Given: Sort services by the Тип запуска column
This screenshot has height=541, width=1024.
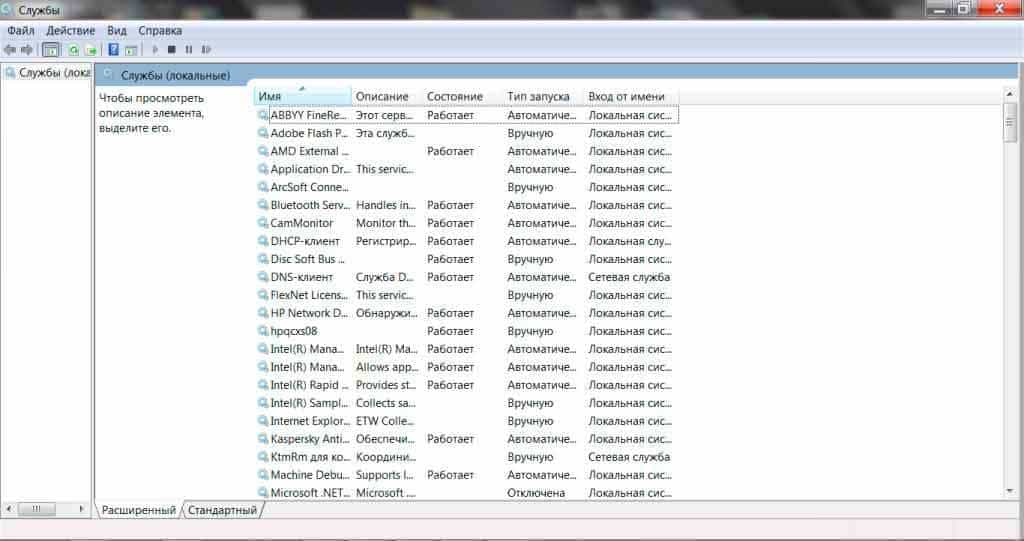Looking at the screenshot, I should pos(538,96).
